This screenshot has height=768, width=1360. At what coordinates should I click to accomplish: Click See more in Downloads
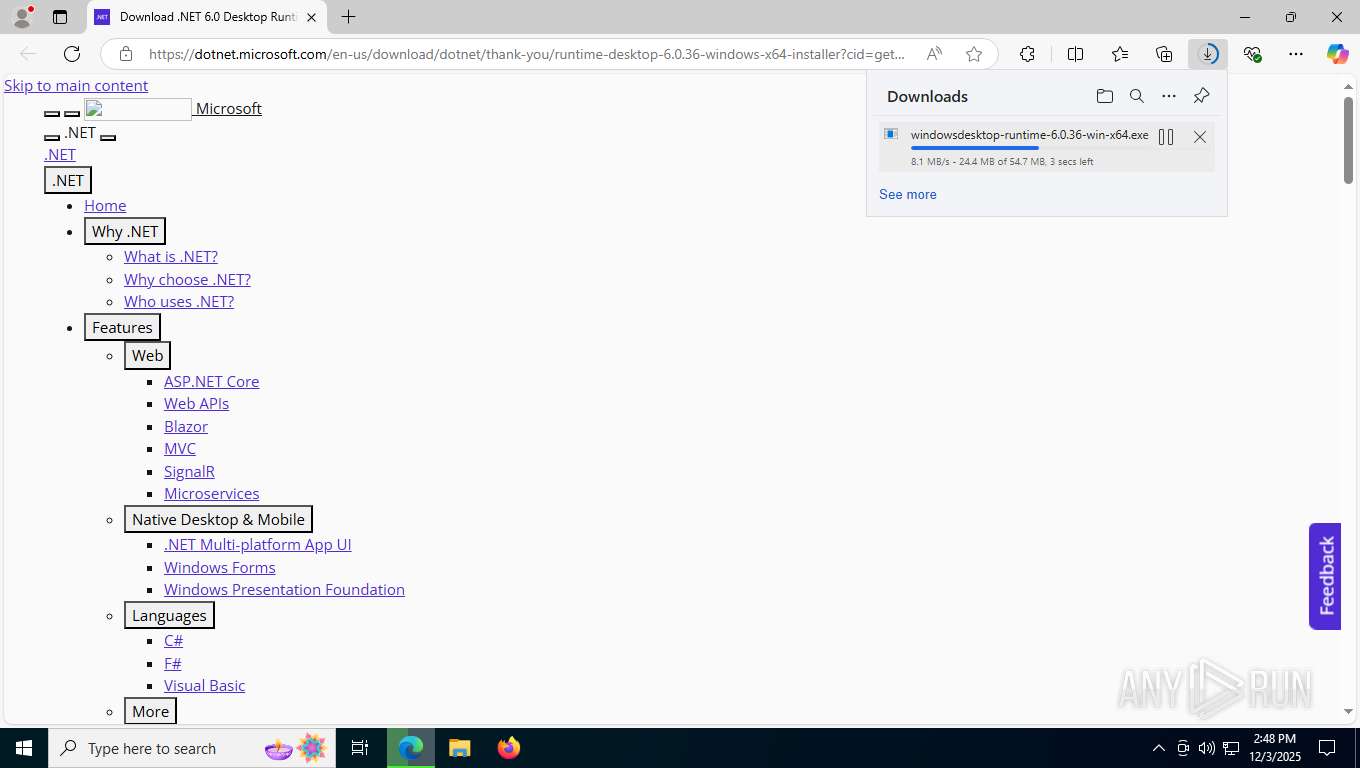[x=908, y=194]
